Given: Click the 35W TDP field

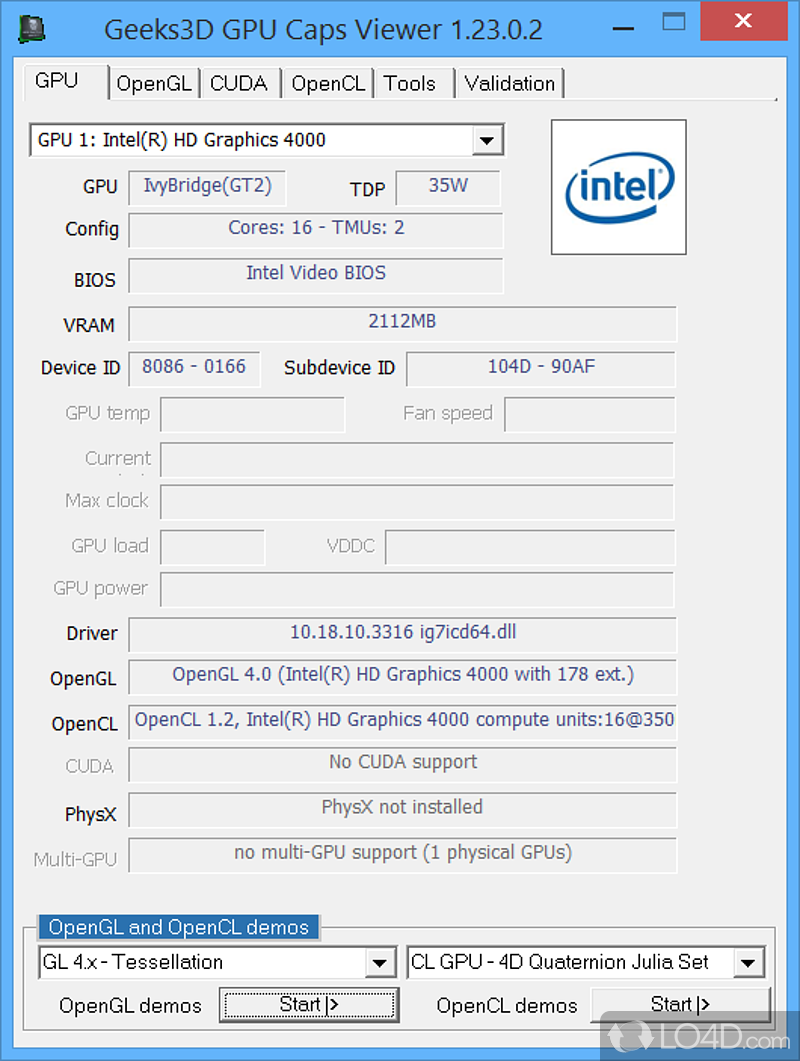Looking at the screenshot, I should click(448, 187).
